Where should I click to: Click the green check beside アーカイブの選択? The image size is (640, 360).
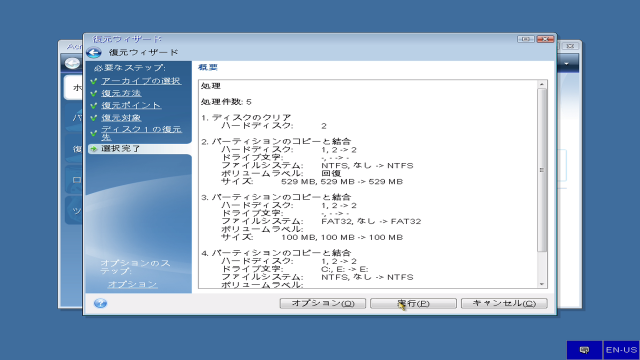94,81
